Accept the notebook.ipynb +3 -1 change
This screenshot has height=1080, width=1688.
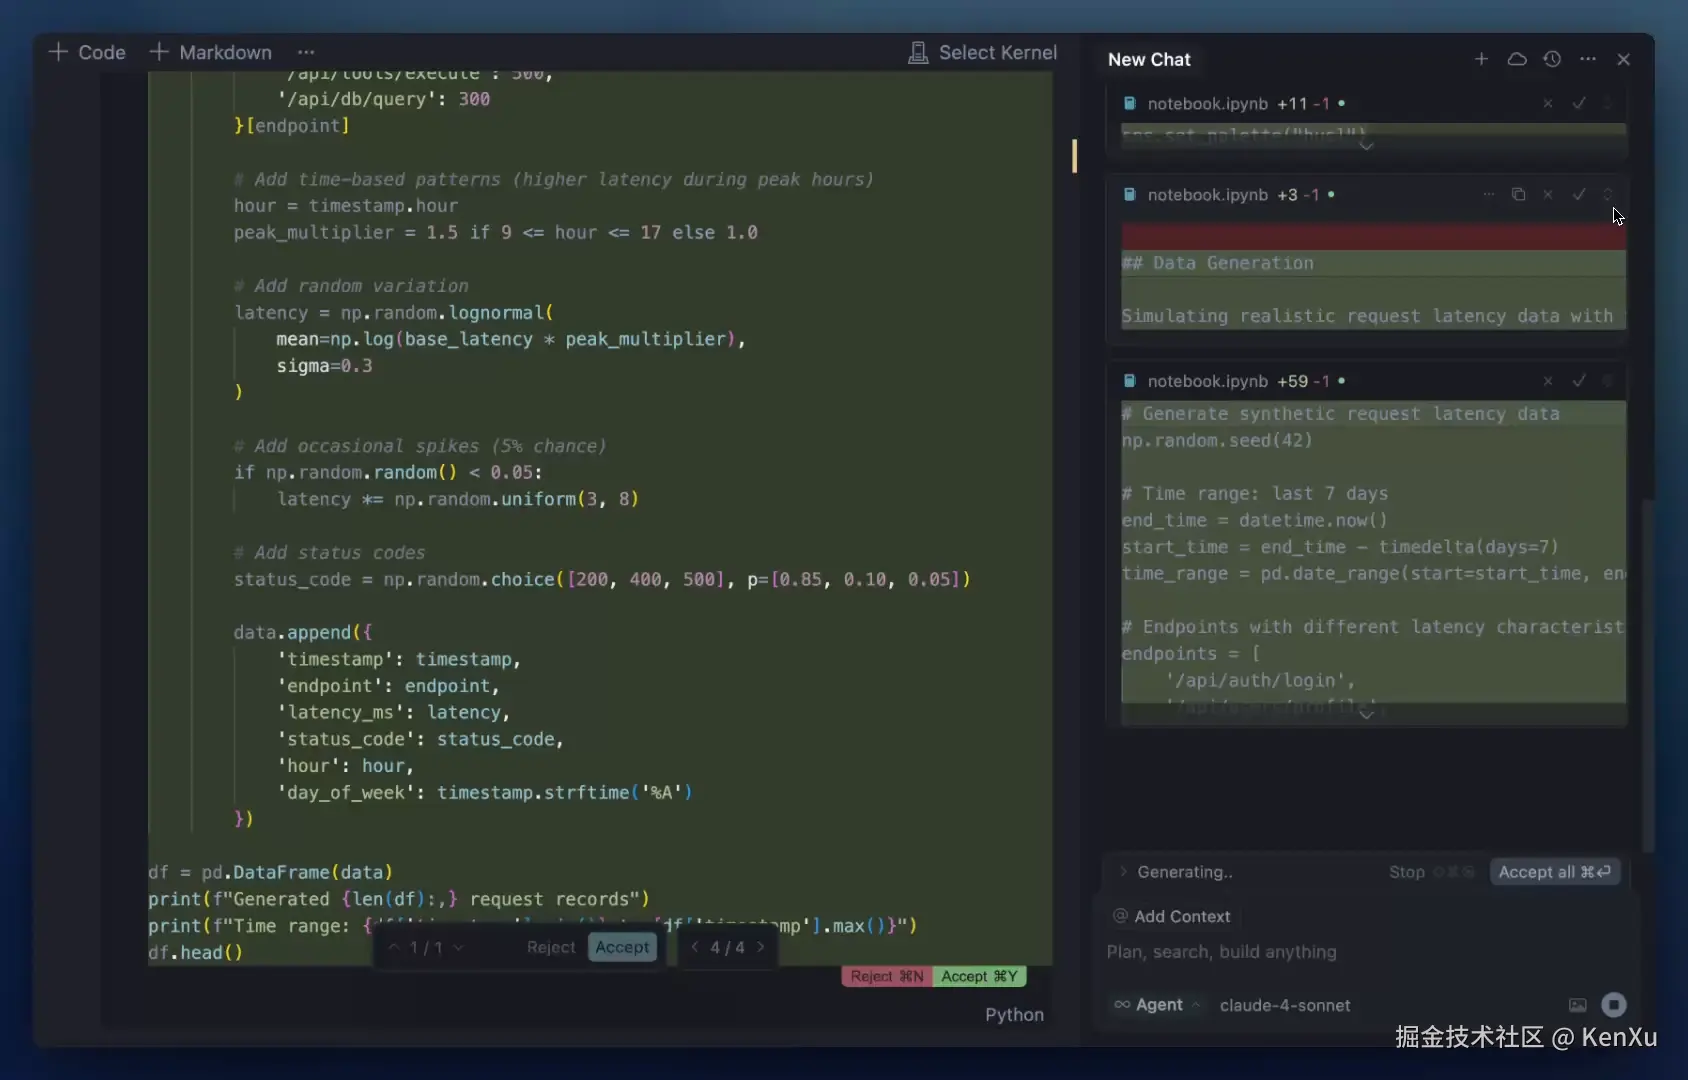[x=1579, y=194]
